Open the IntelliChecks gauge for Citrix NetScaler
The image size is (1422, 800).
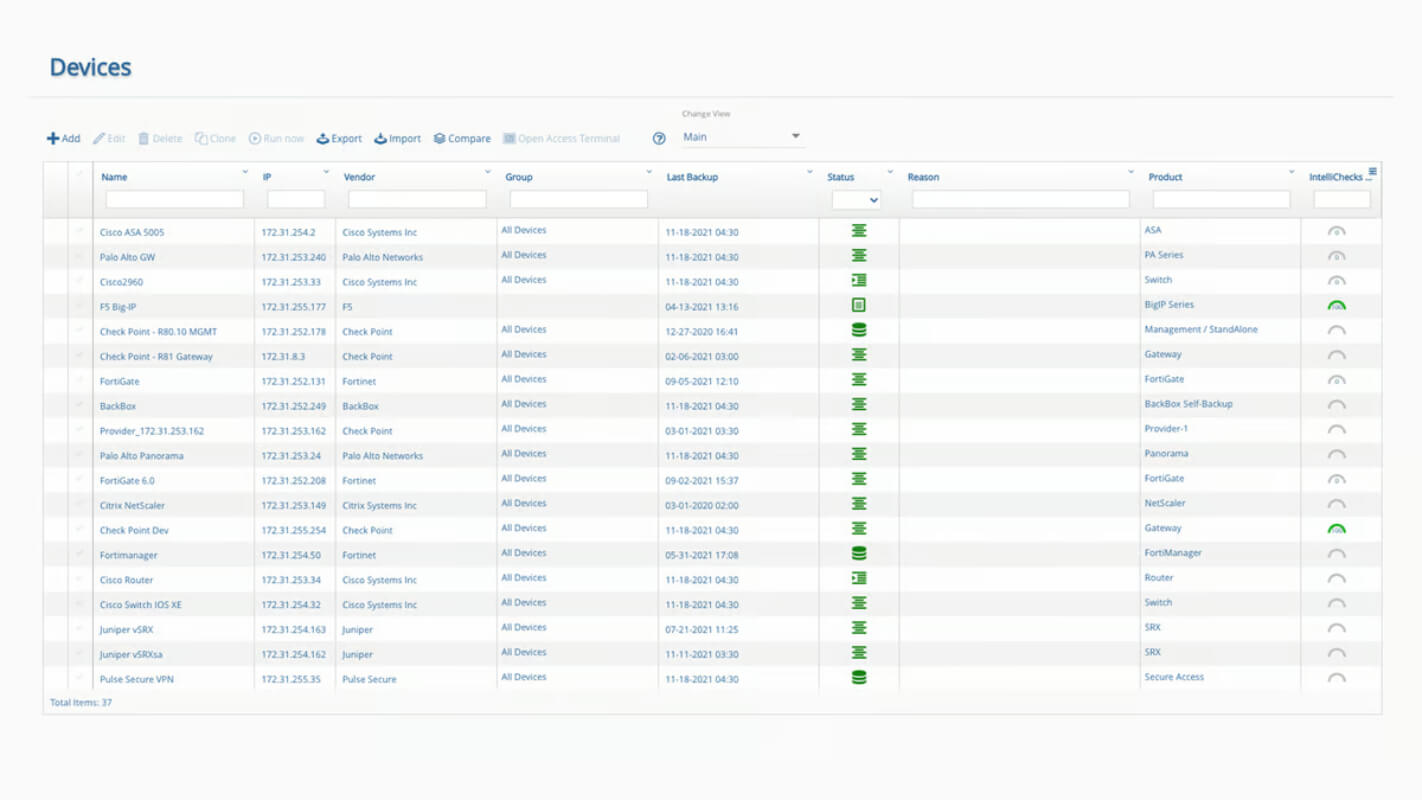pos(1336,504)
